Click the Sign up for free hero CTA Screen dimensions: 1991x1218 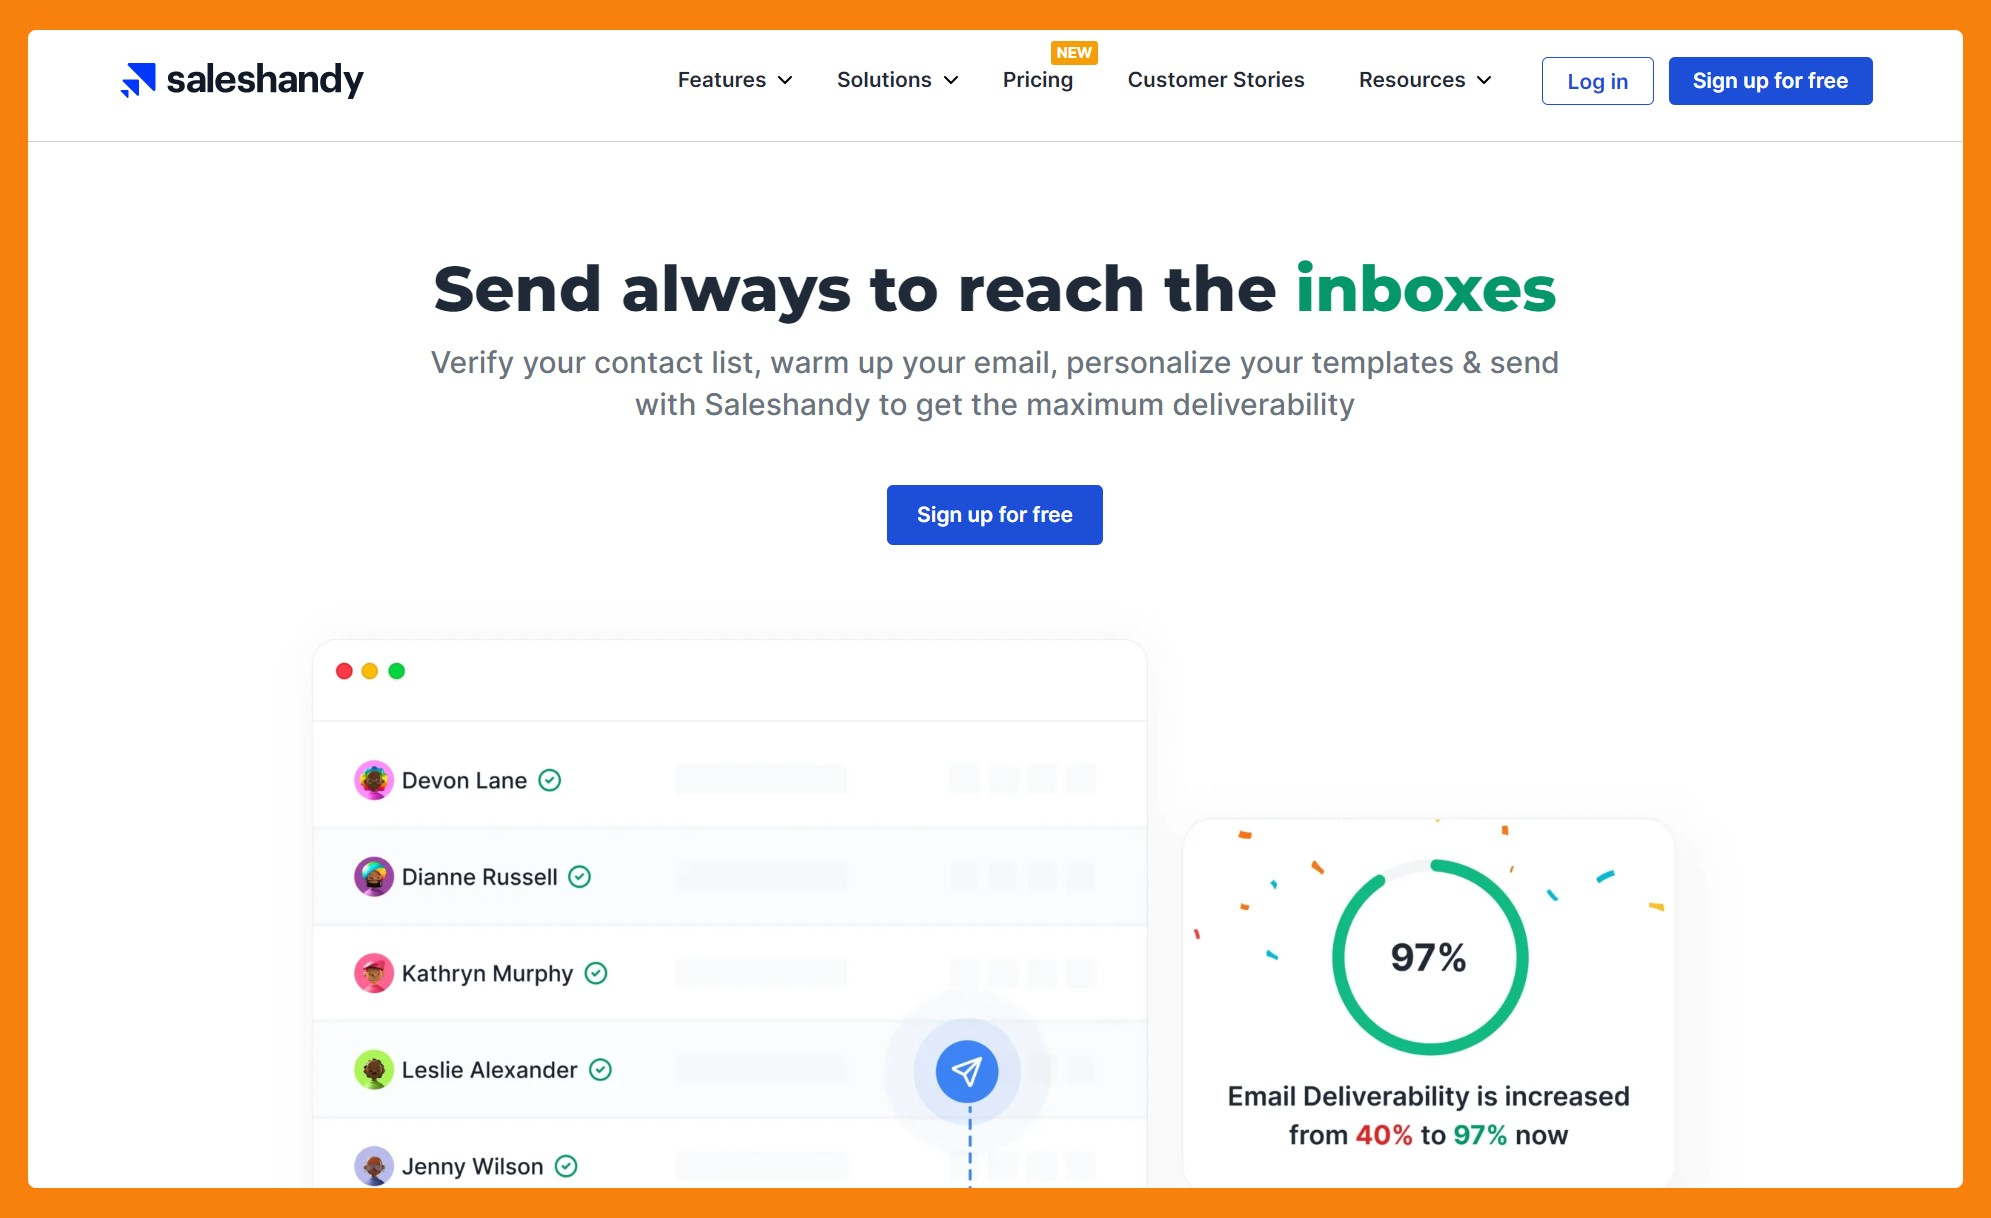point(996,514)
